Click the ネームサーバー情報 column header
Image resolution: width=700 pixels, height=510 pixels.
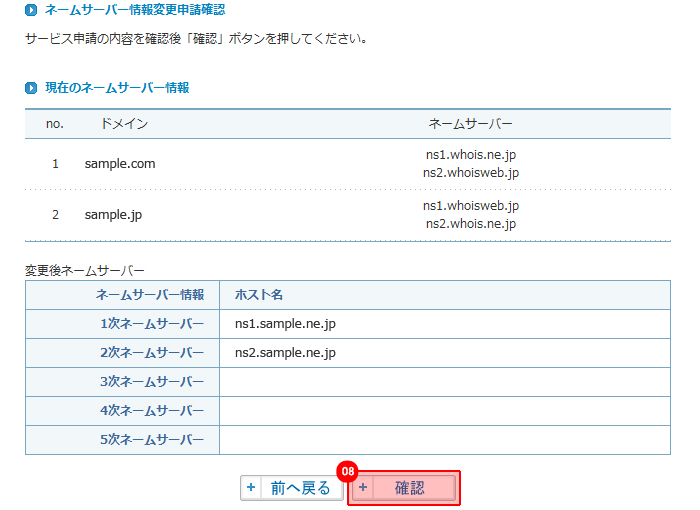point(150,295)
